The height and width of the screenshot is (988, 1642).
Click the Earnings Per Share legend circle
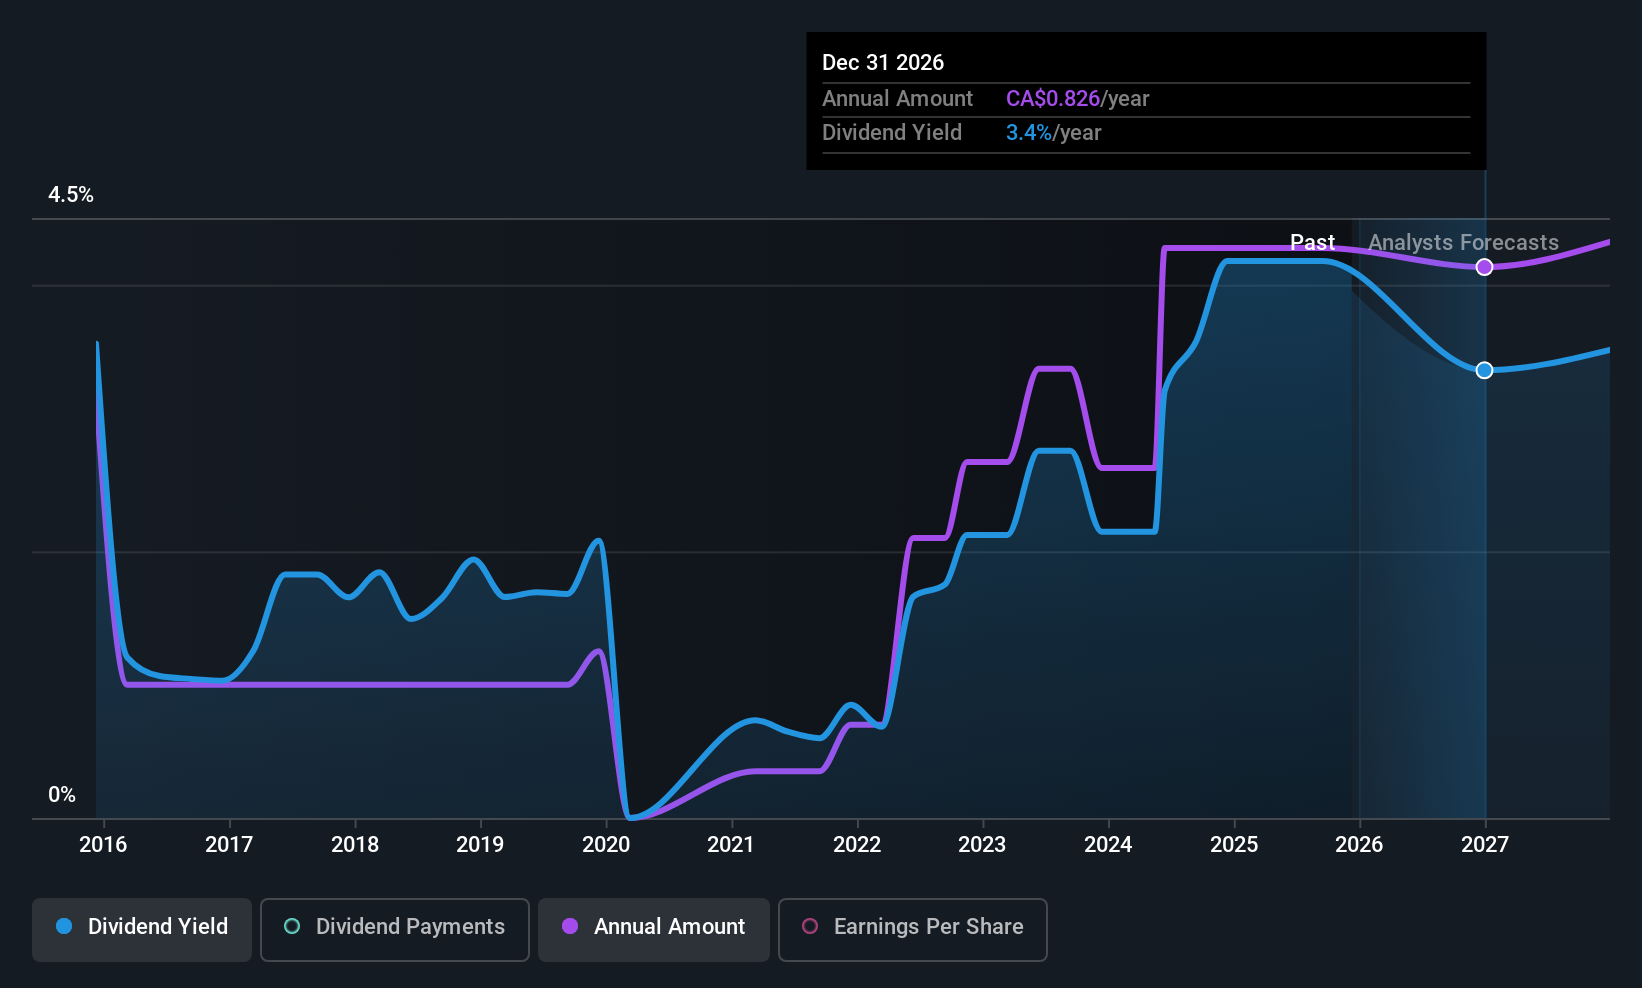point(810,927)
